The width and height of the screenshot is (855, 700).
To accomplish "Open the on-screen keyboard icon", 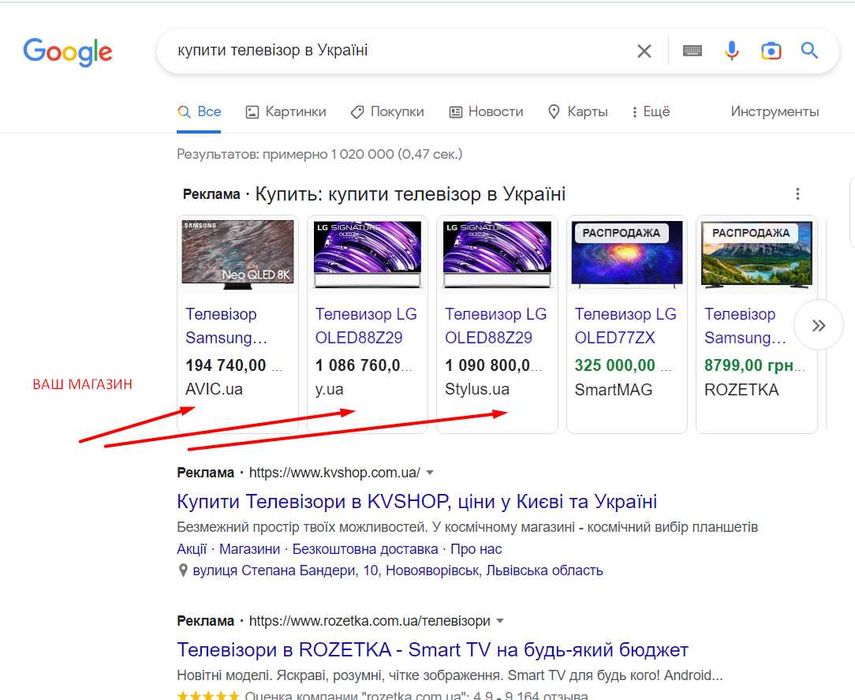I will pyautogui.click(x=692, y=51).
